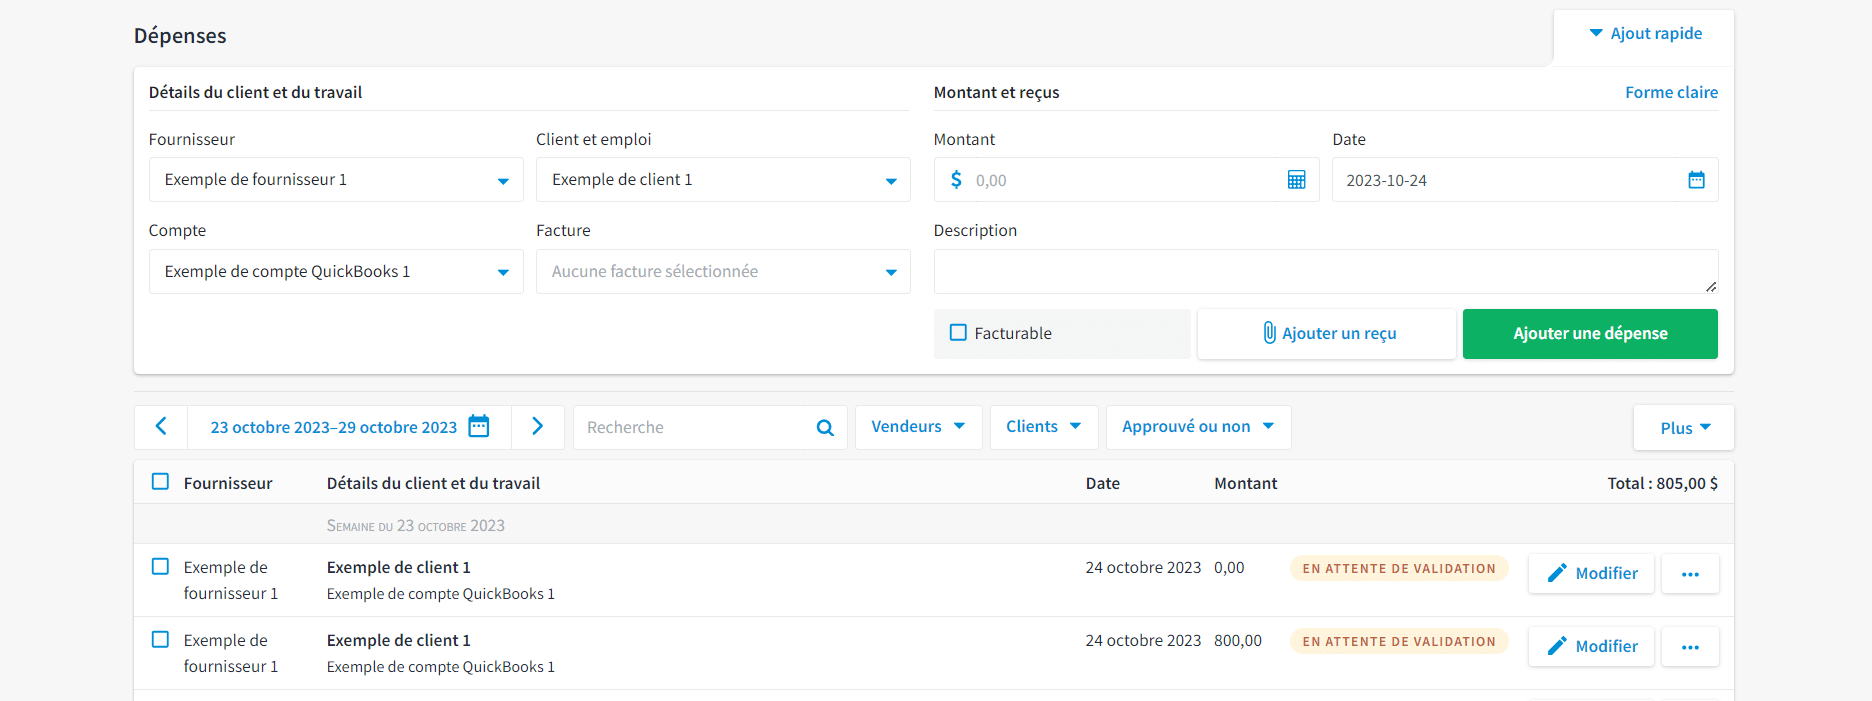Click the status badge of the 0,00 expense
Screen dimensions: 1872x701
click(x=1399, y=568)
